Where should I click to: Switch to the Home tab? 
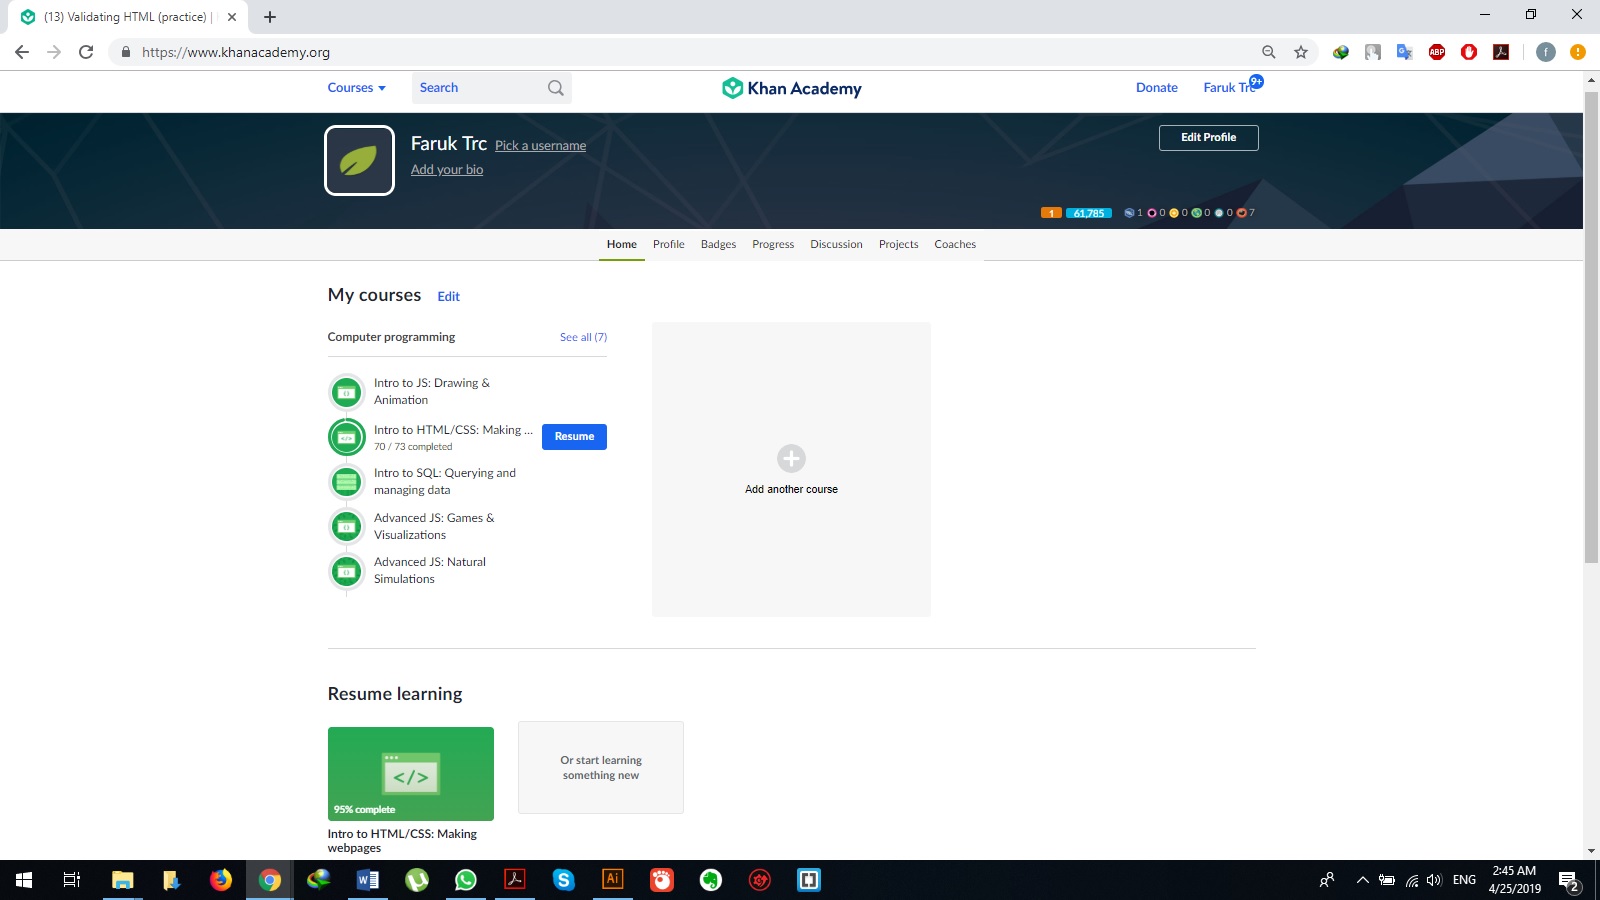(x=621, y=244)
